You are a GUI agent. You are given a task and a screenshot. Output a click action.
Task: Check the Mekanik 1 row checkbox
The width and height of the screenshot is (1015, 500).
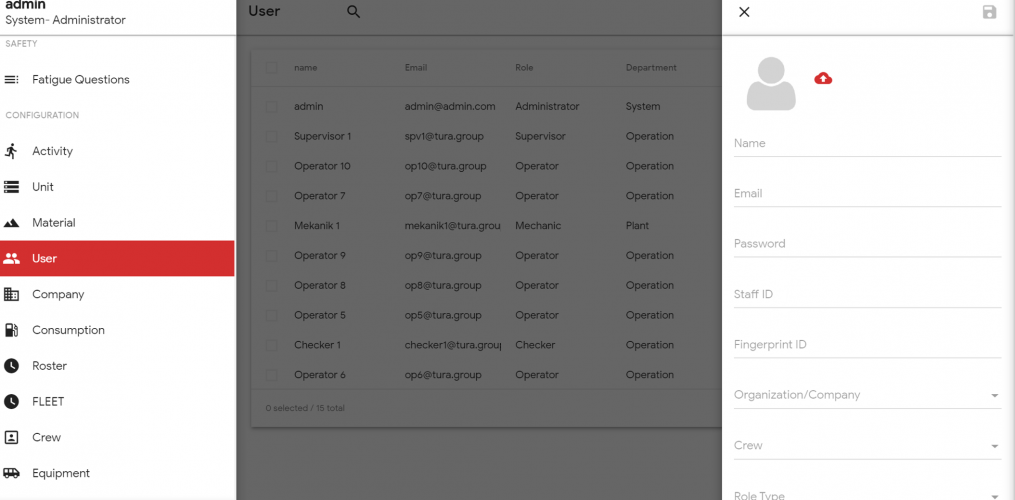pyautogui.click(x=272, y=226)
